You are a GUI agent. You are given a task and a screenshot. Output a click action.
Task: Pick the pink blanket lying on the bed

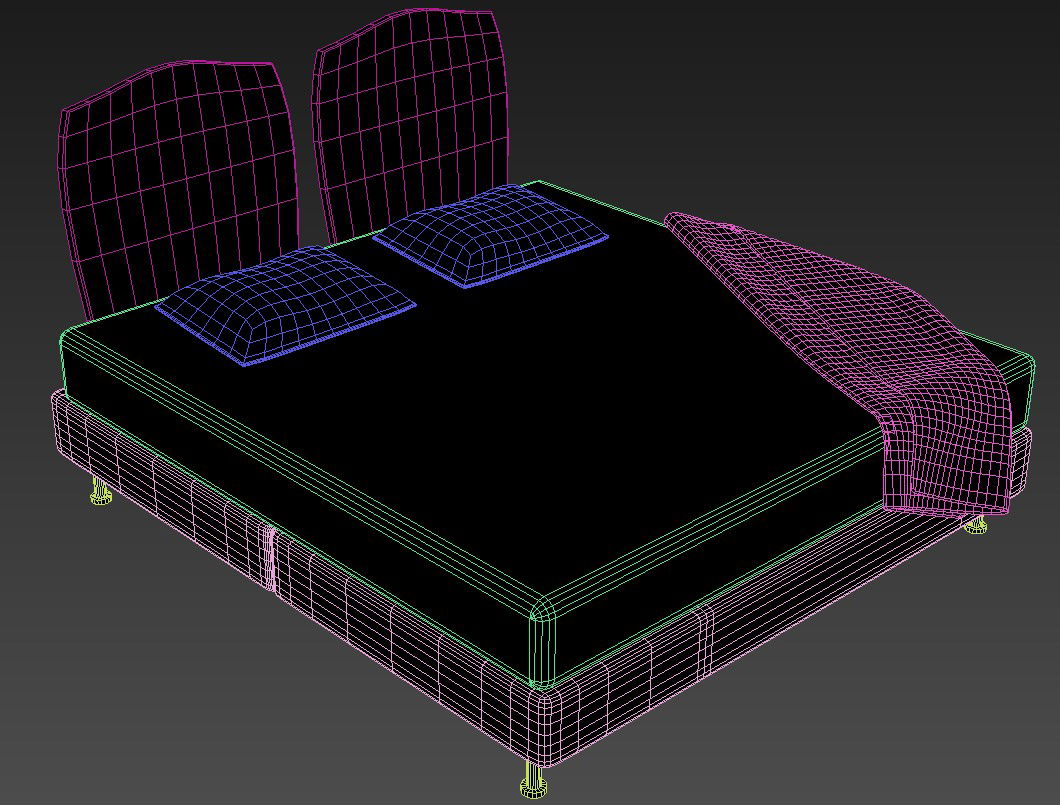coord(820,300)
